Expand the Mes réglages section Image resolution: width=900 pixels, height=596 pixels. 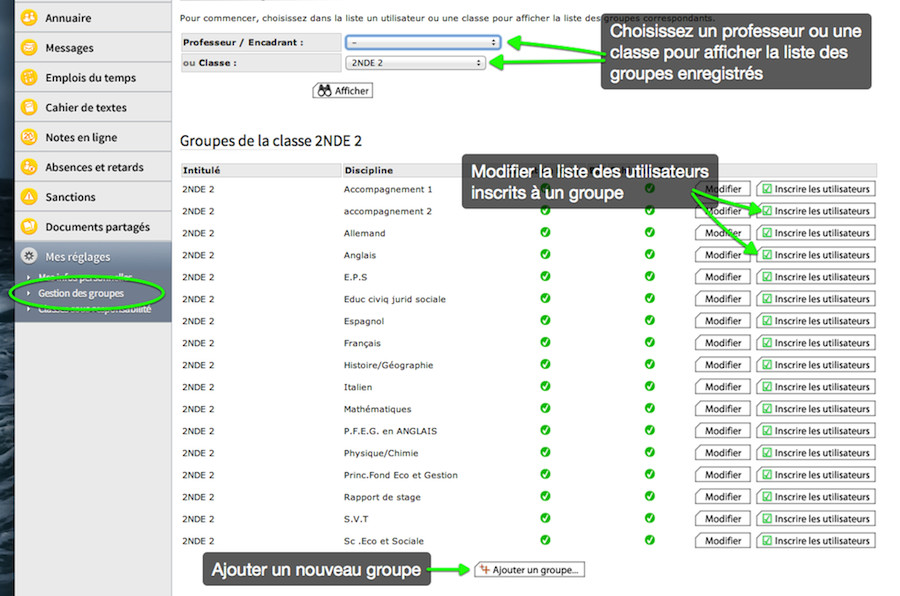tap(77, 257)
